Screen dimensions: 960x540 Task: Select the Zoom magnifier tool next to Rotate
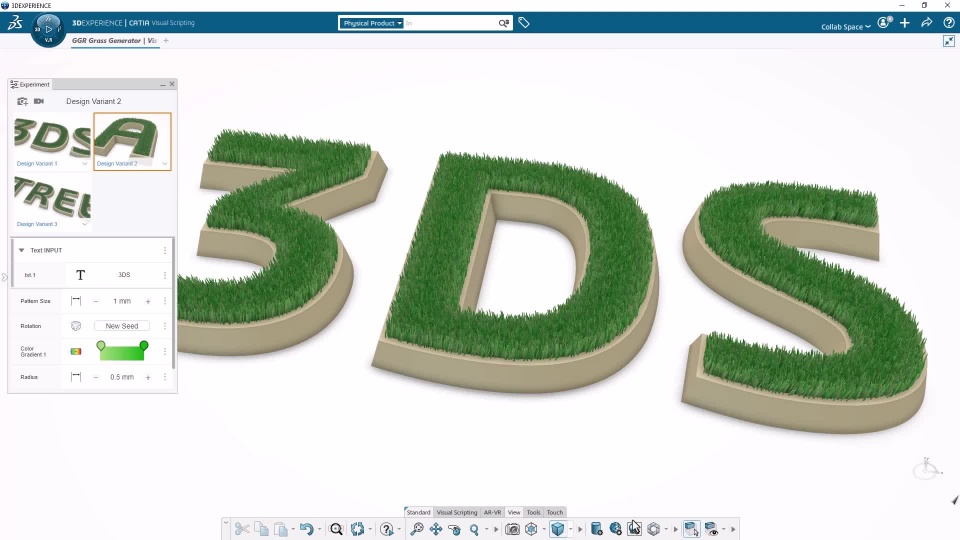(x=474, y=529)
